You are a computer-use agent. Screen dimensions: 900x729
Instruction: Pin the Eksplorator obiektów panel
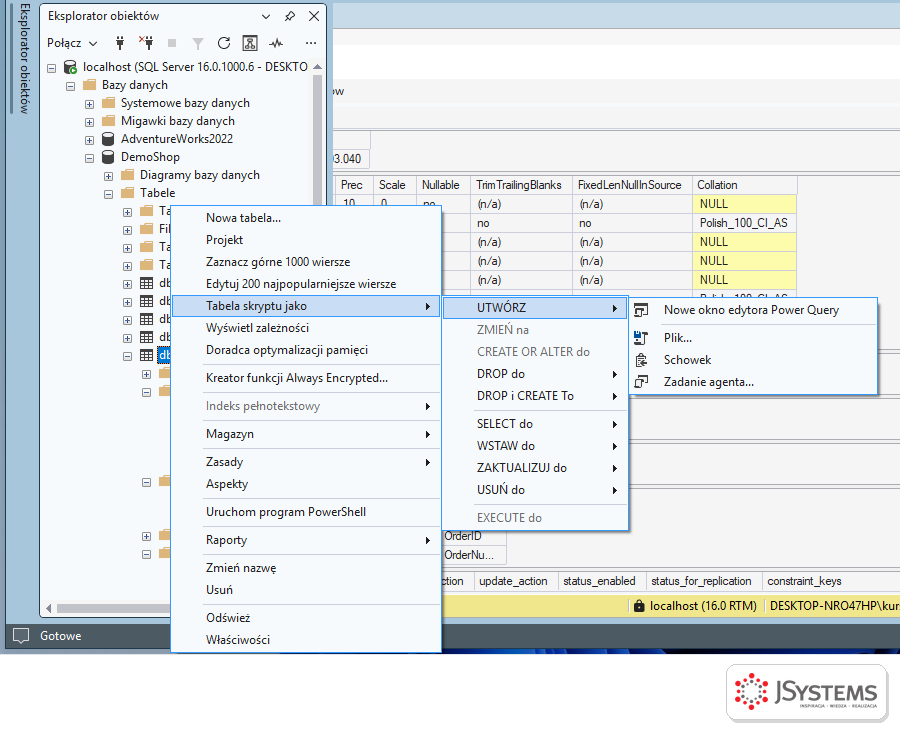(x=290, y=16)
